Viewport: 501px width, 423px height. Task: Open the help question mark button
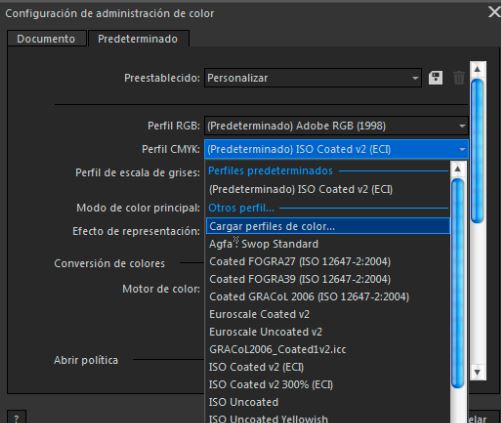[x=16, y=417]
